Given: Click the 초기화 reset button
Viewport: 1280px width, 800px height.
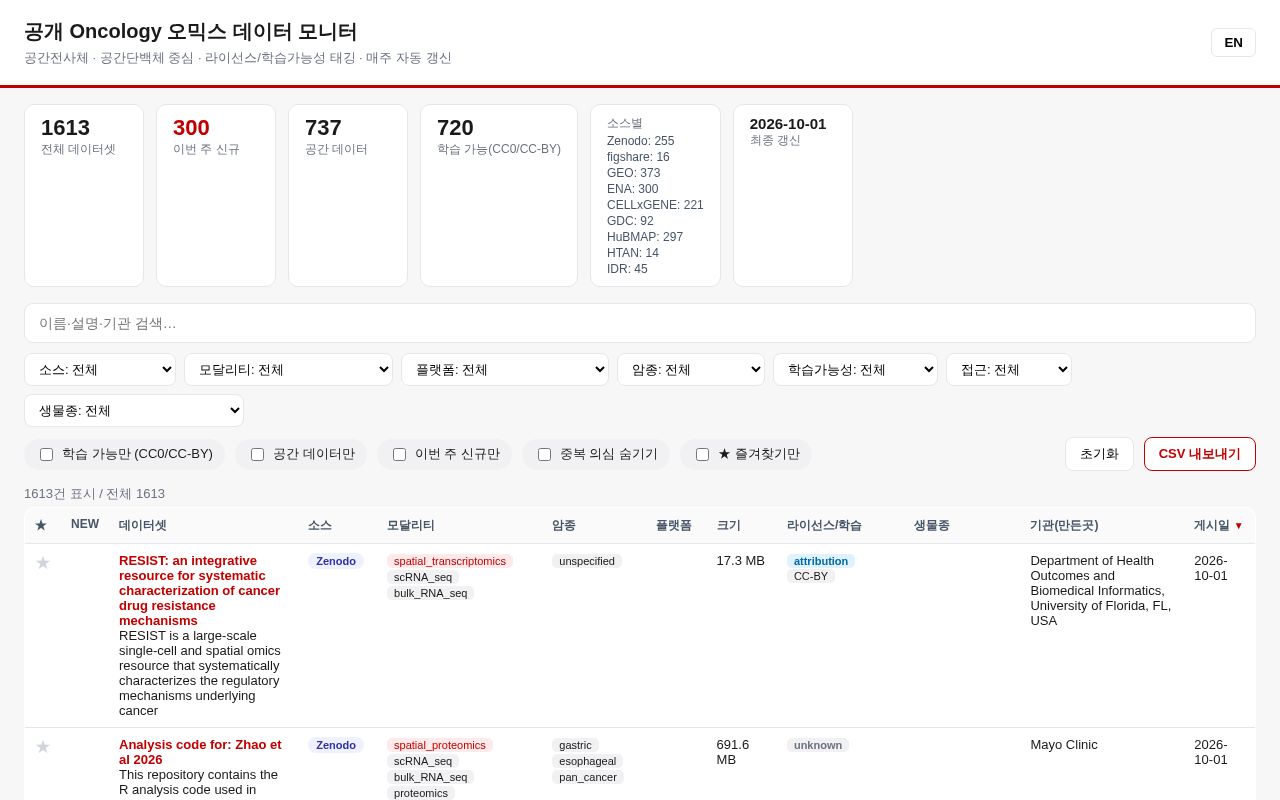Looking at the screenshot, I should tap(1099, 454).
